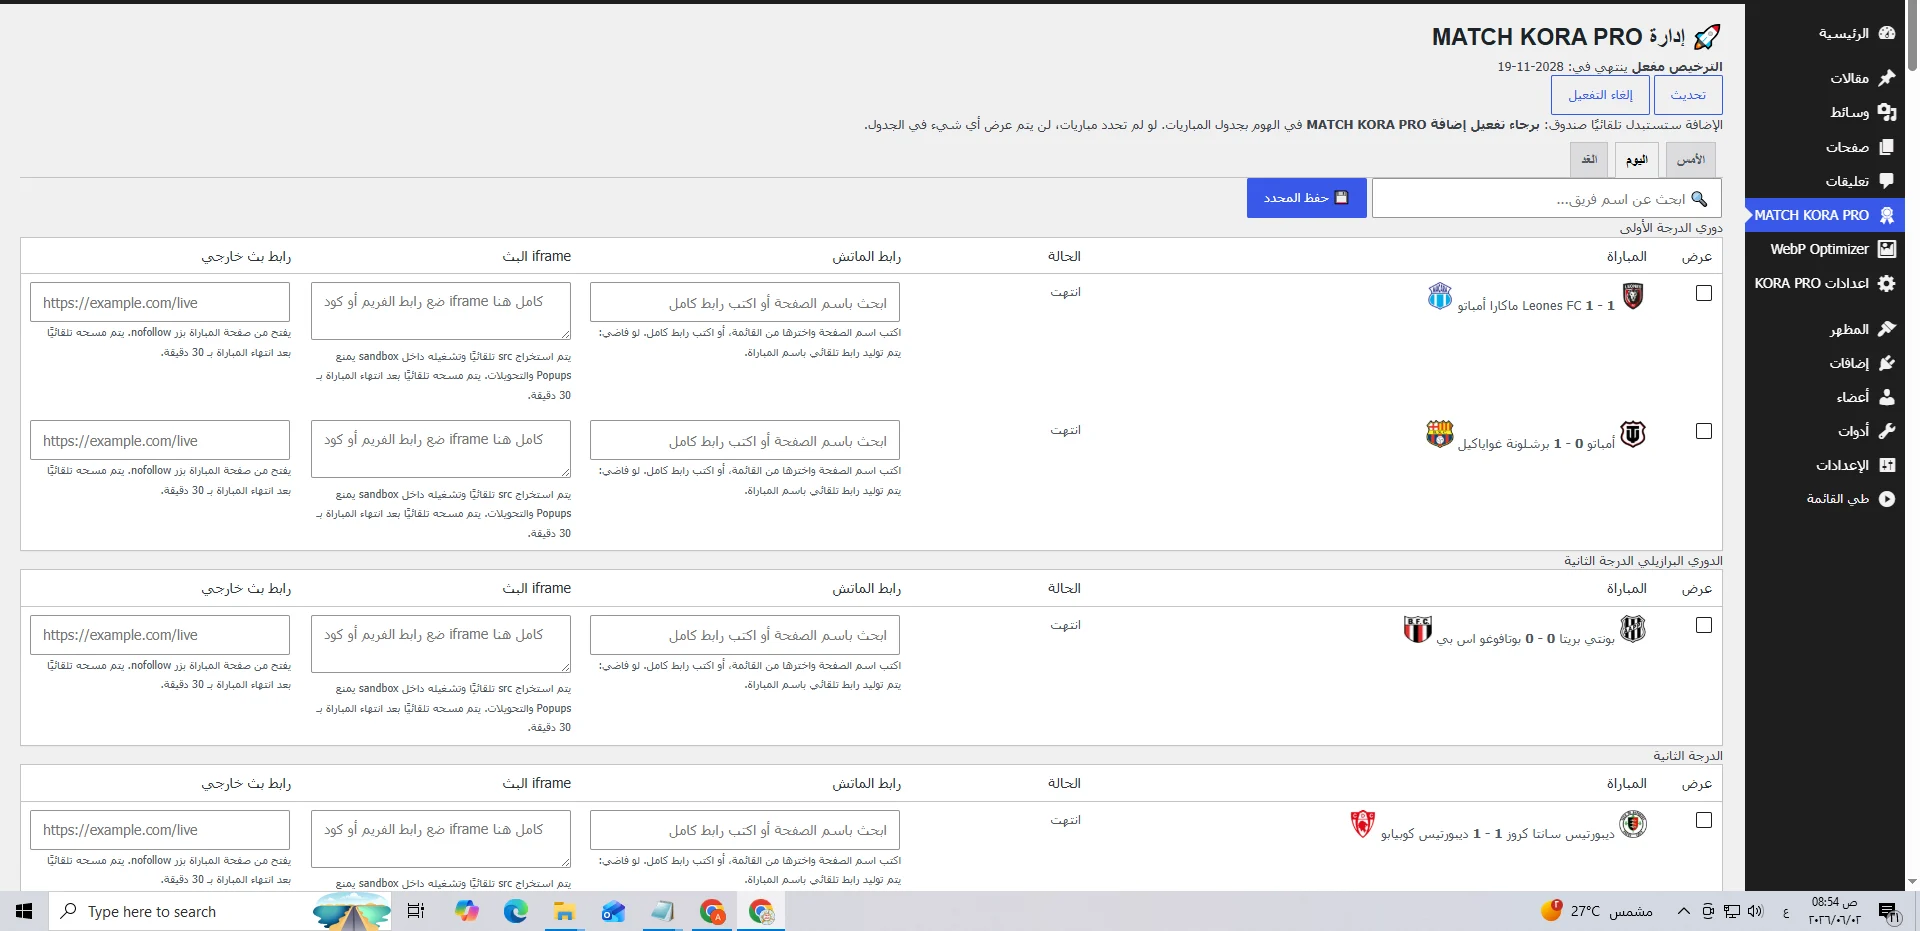Open File Explorer from taskbar

(x=564, y=911)
